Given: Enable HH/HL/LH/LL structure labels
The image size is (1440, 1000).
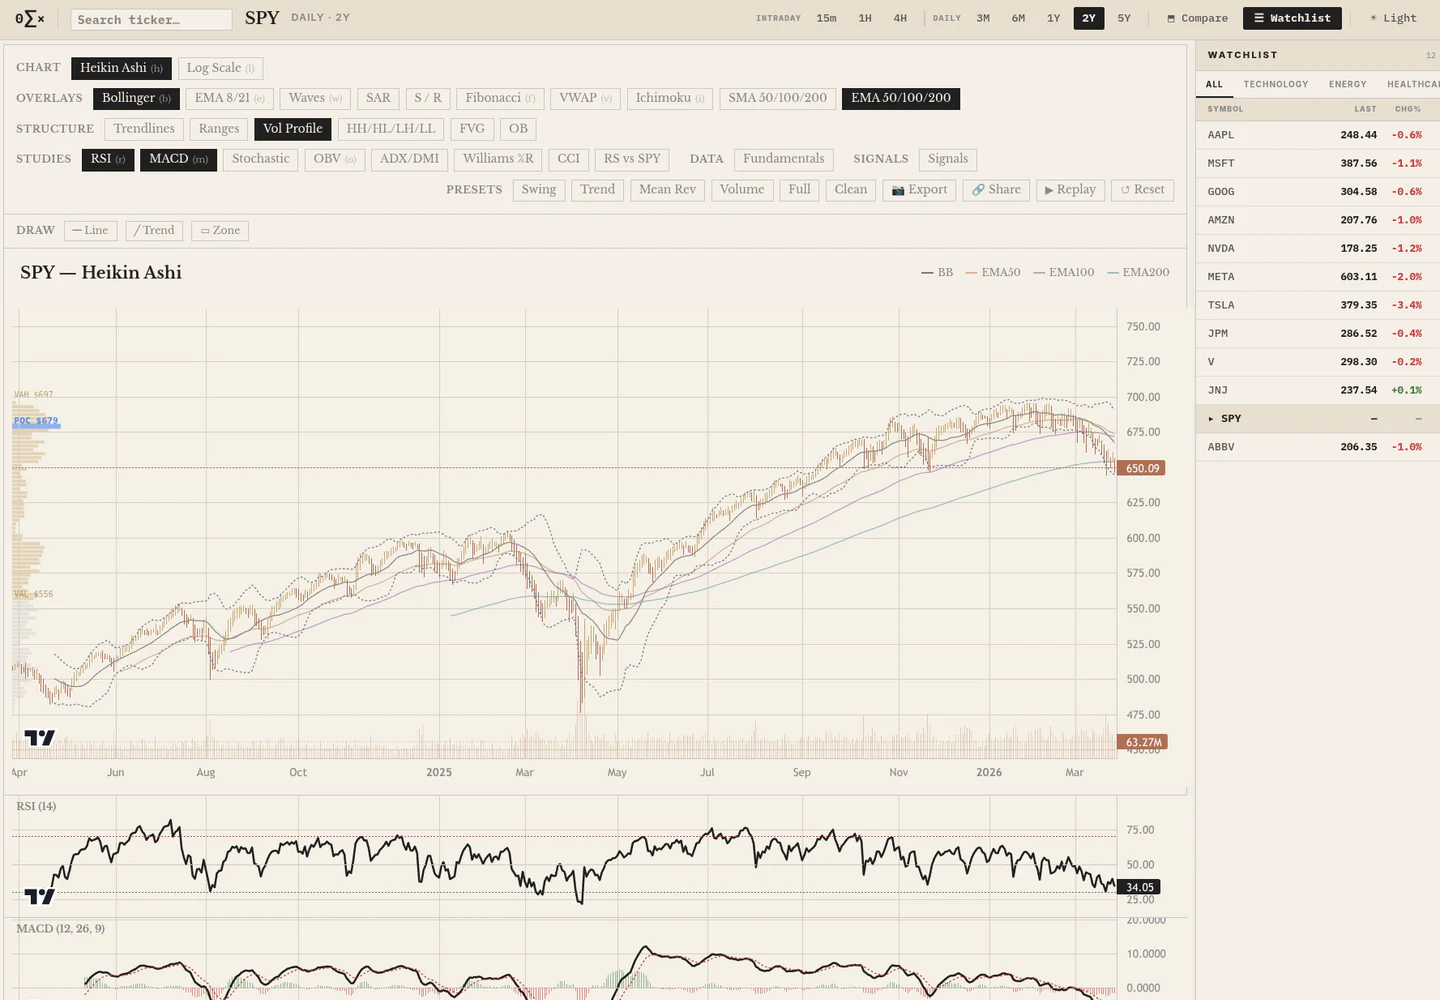Looking at the screenshot, I should [391, 129].
